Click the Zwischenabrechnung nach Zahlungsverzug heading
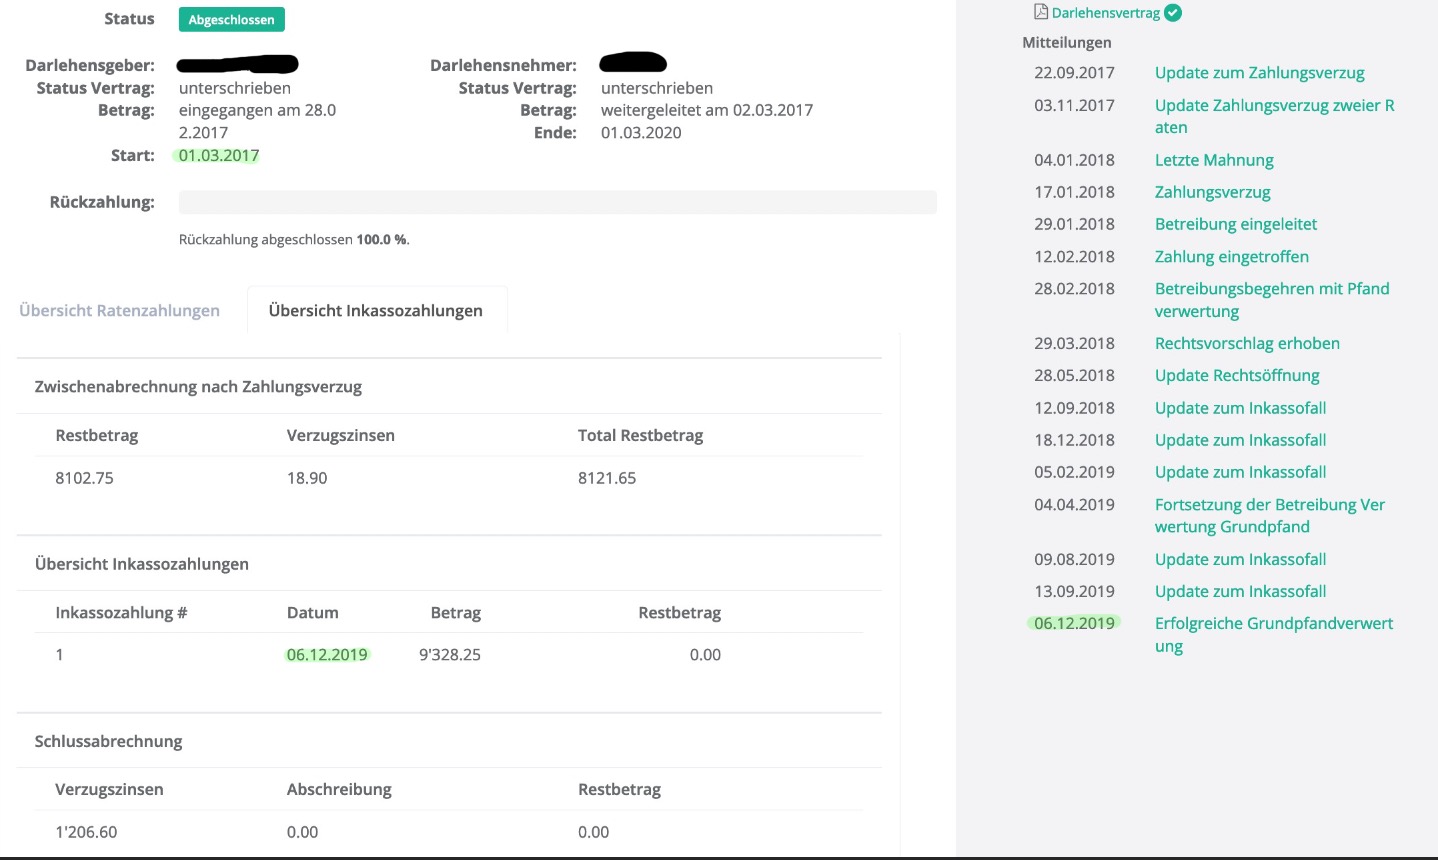The height and width of the screenshot is (860, 1438). tap(198, 387)
